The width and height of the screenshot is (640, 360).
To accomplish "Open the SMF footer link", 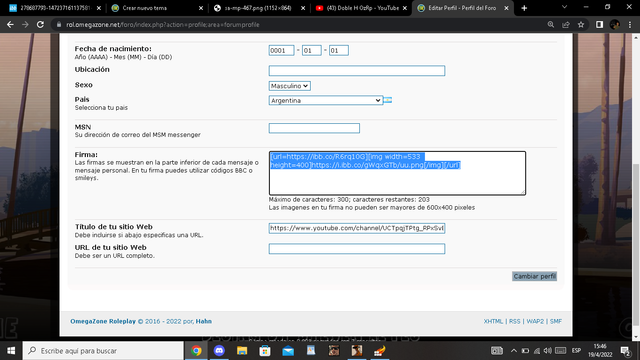I will (x=556, y=321).
